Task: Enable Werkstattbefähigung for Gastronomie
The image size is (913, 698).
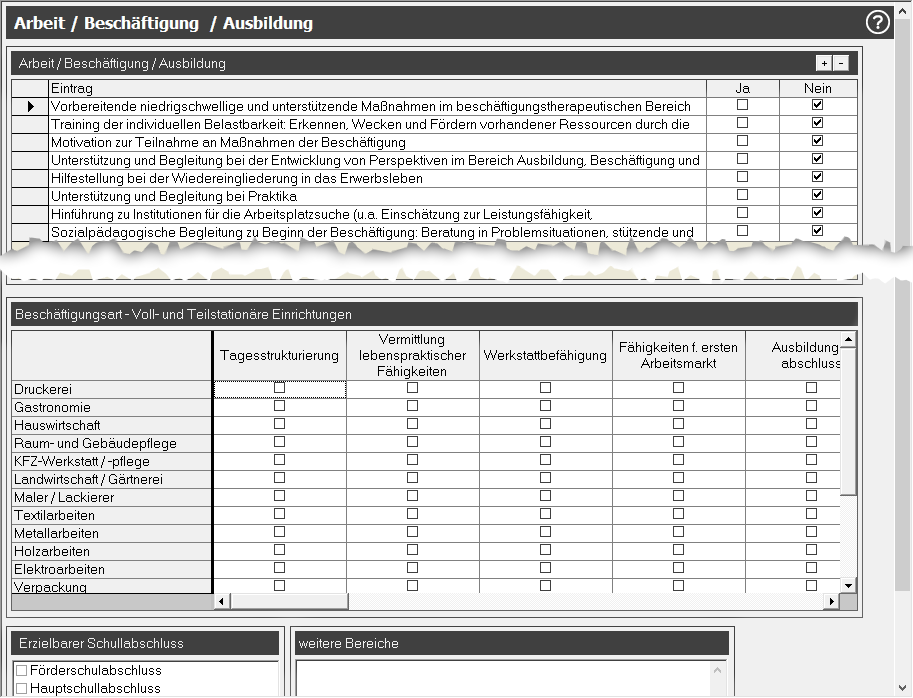Action: pyautogui.click(x=545, y=406)
